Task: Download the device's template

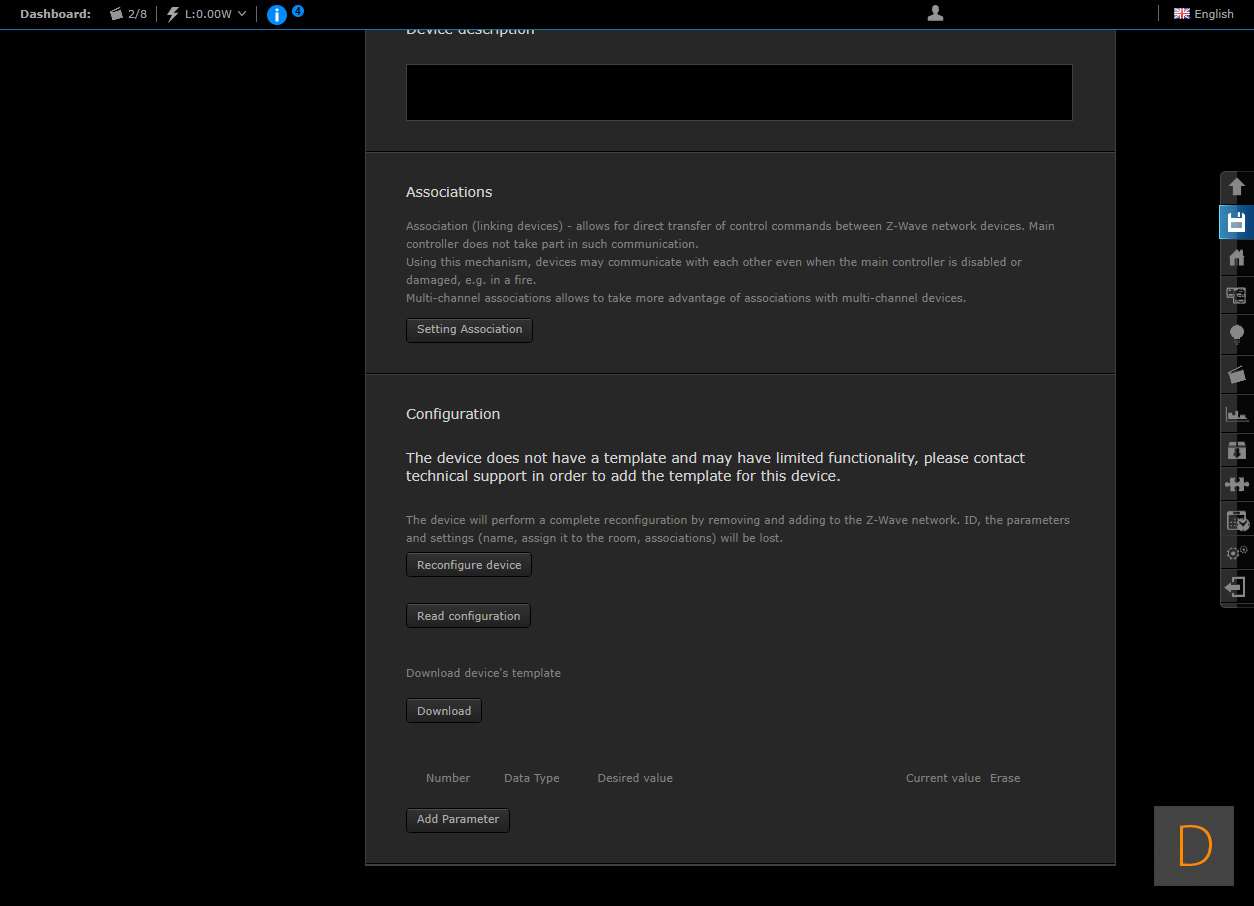Action: [x=443, y=711]
